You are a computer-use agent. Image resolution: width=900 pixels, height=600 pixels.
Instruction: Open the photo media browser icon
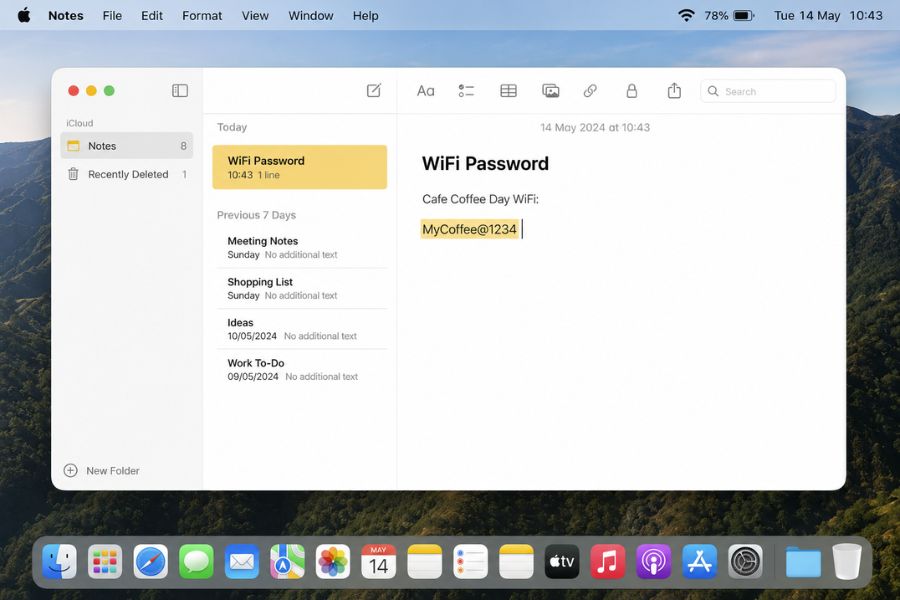pos(550,91)
